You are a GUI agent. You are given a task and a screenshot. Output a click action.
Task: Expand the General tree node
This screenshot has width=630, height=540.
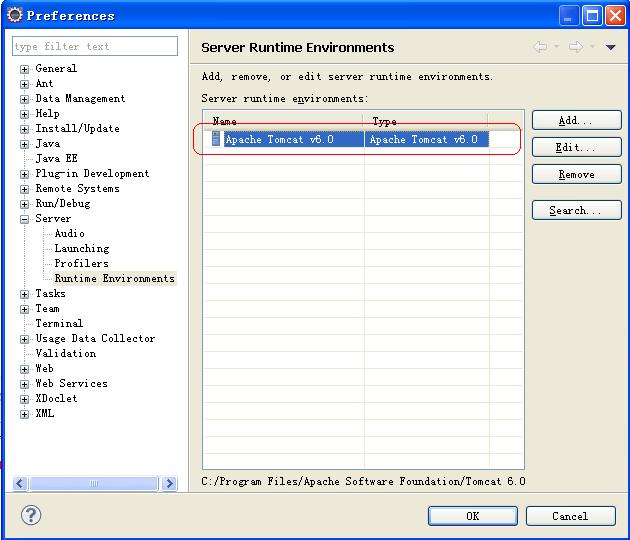[25, 69]
